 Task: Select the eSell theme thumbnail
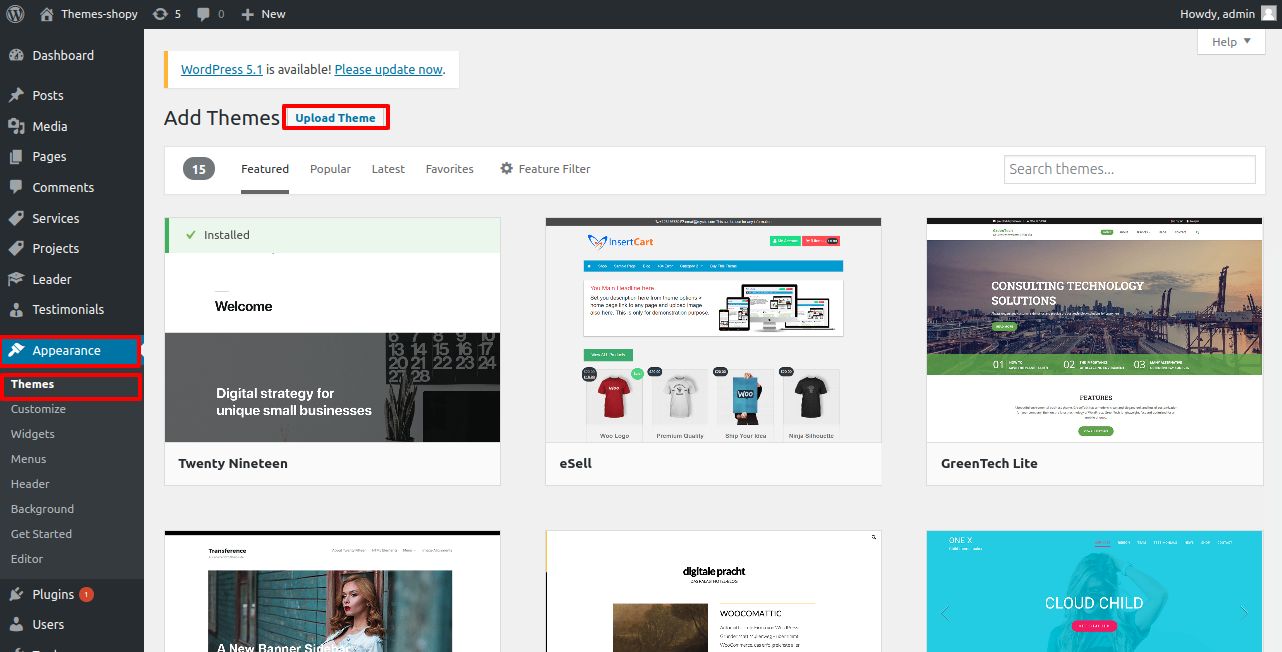click(x=713, y=330)
